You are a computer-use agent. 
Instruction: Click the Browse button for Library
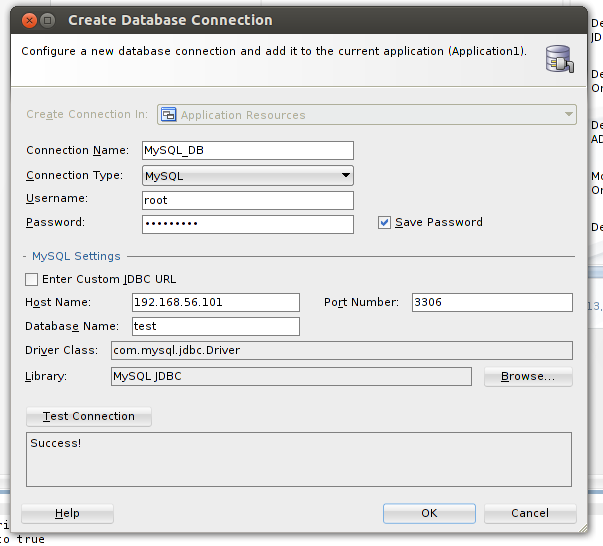coord(528,377)
